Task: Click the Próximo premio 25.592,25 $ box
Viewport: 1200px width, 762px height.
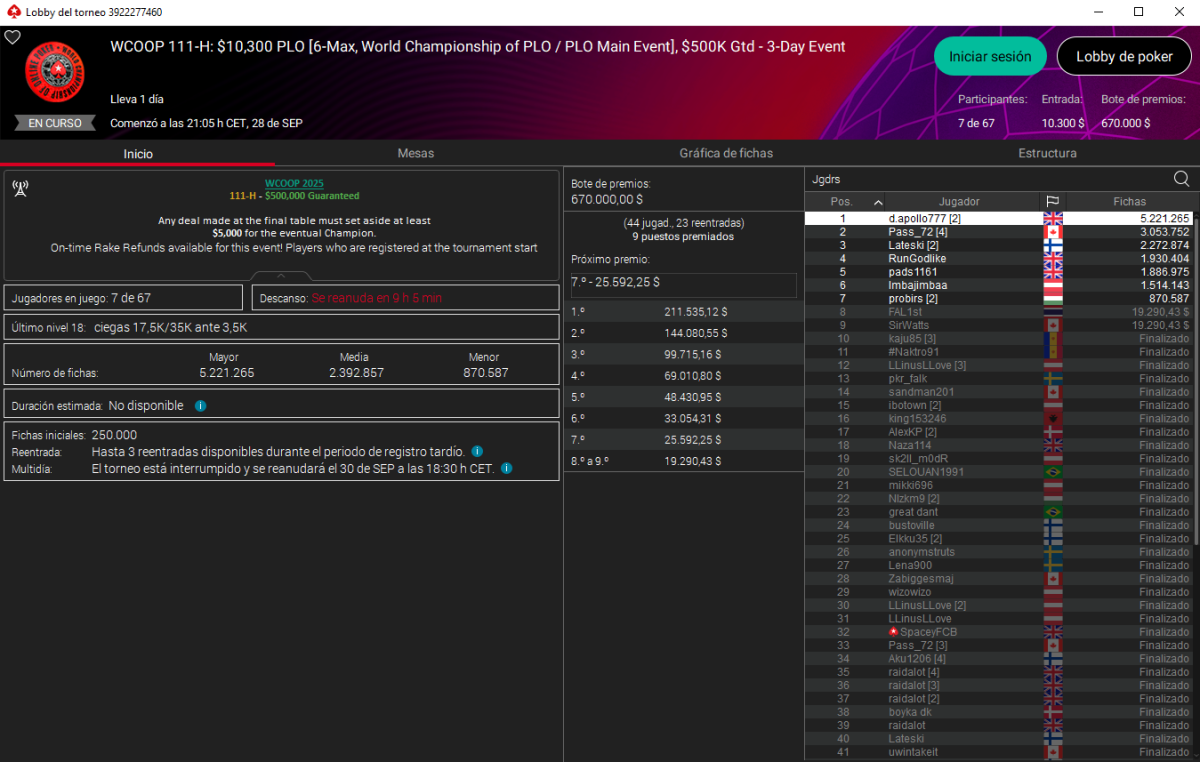Action: pos(684,284)
